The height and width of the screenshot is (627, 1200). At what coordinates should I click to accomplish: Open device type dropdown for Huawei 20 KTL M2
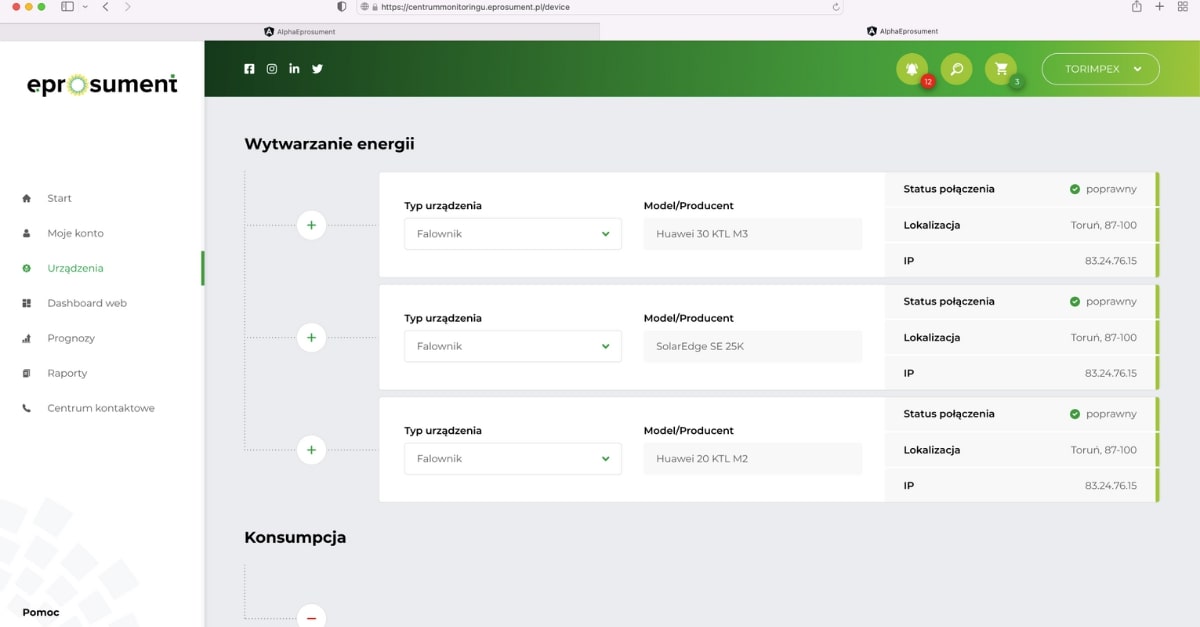(x=512, y=459)
